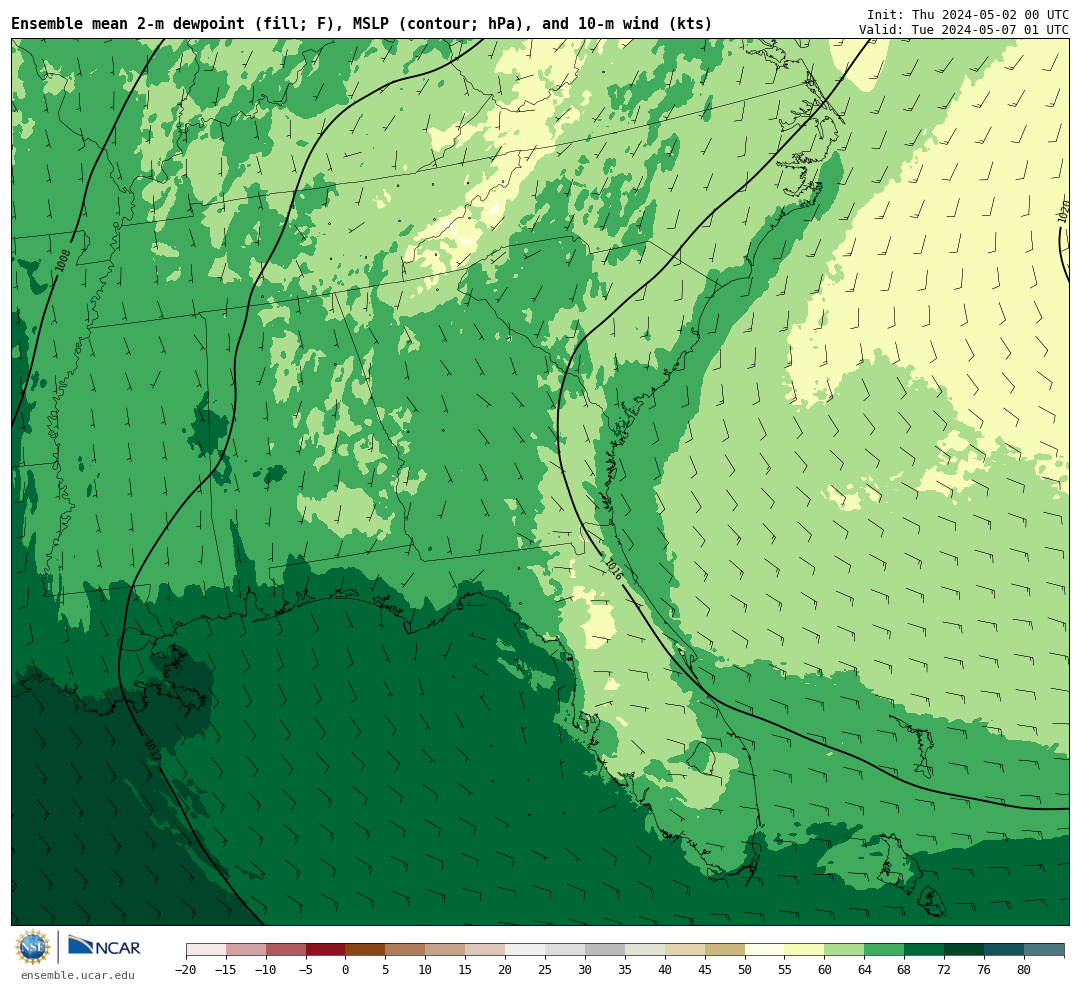Click the 1008 contour label

pyautogui.click(x=63, y=260)
